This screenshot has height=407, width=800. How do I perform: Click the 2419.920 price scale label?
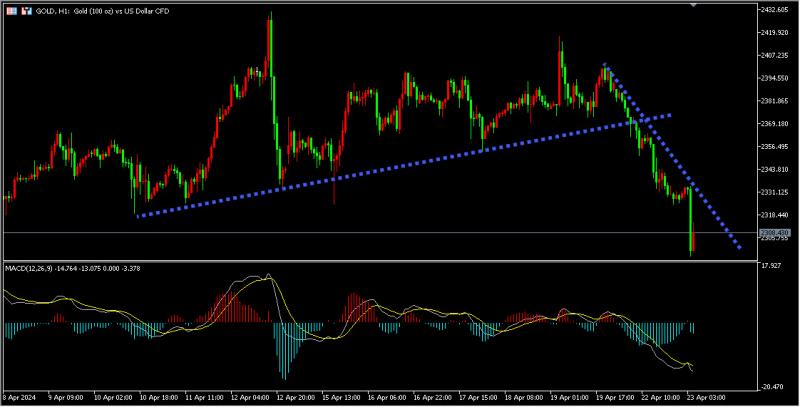click(776, 33)
